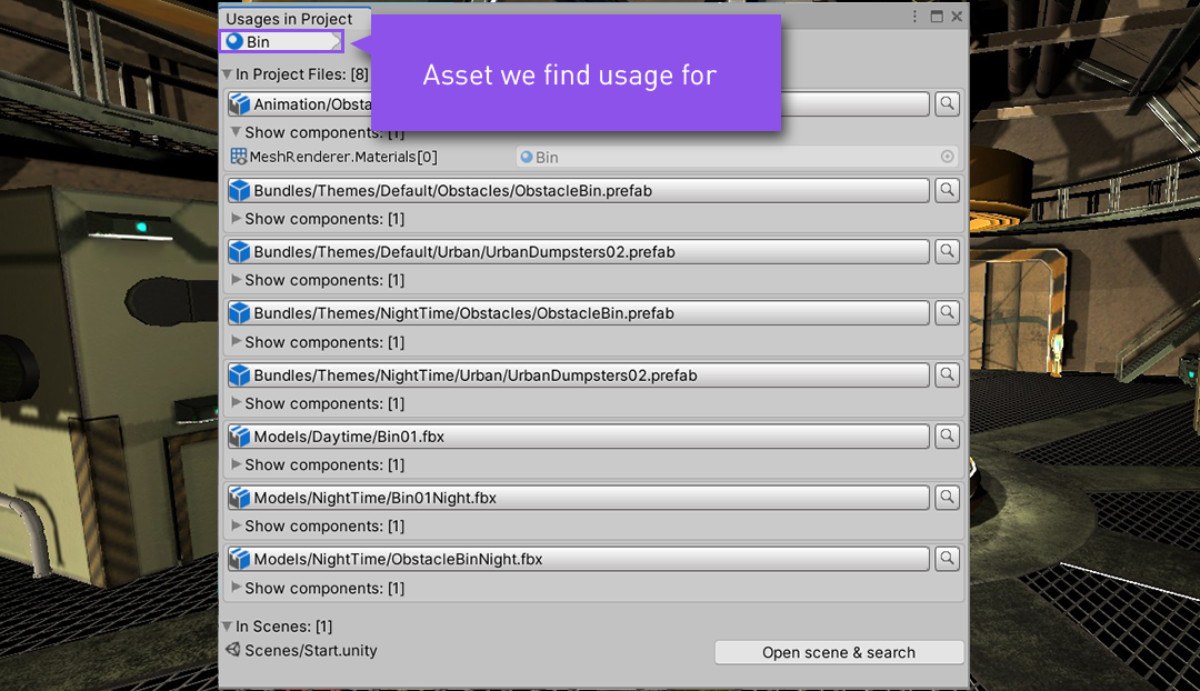Click magnifier icon beside Default/Urban/UrbanDumpsters02.prefab
The width and height of the screenshot is (1200, 691).
coord(947,251)
